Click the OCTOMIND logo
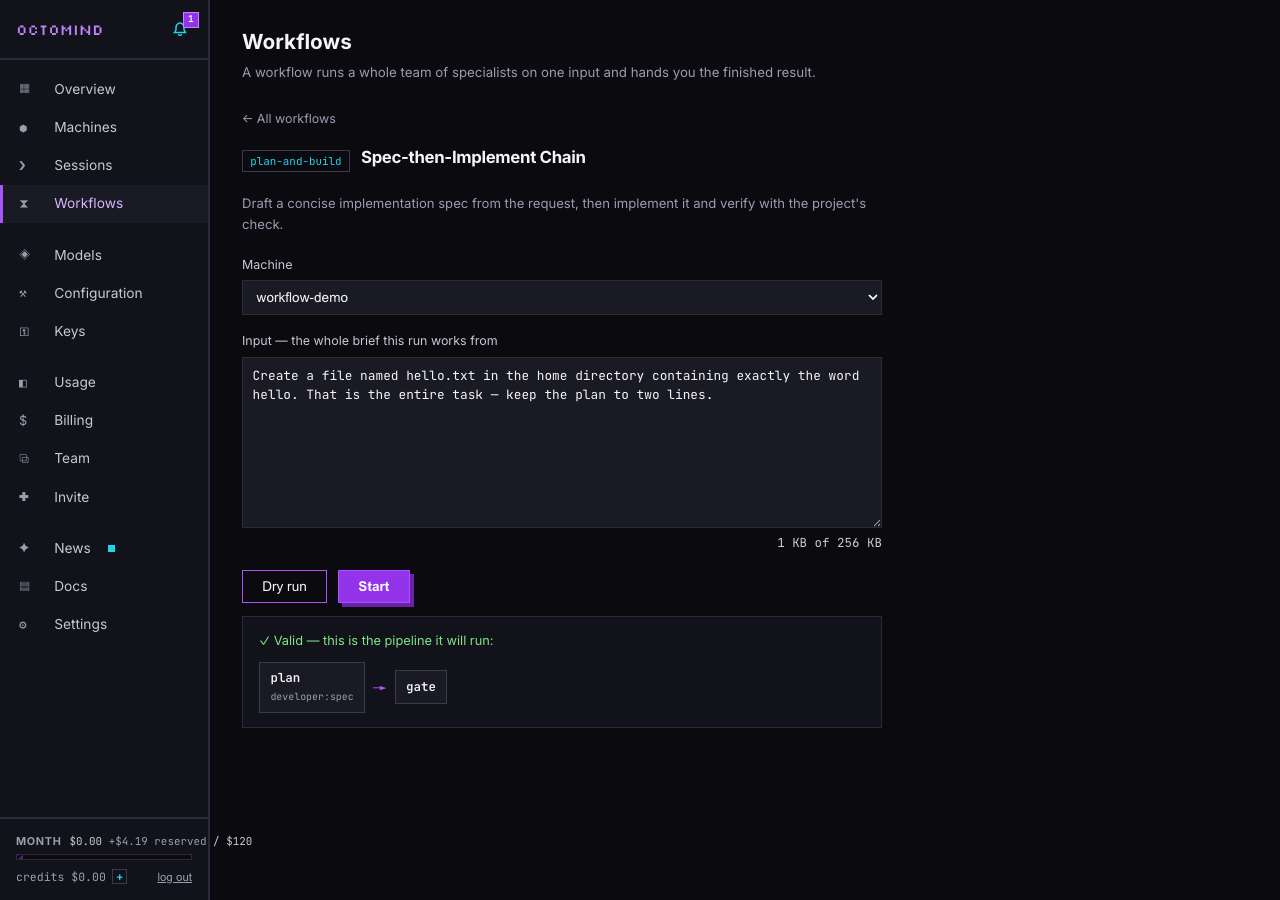 click(x=60, y=30)
